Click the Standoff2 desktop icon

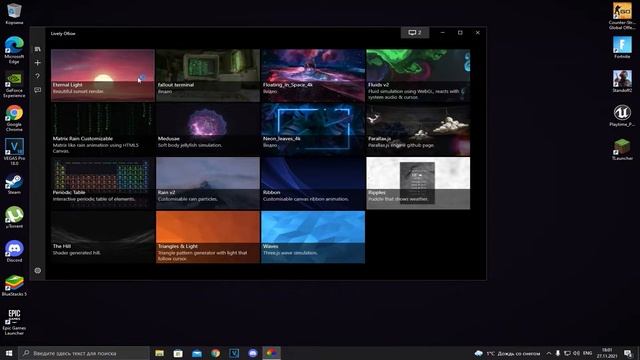pyautogui.click(x=622, y=81)
